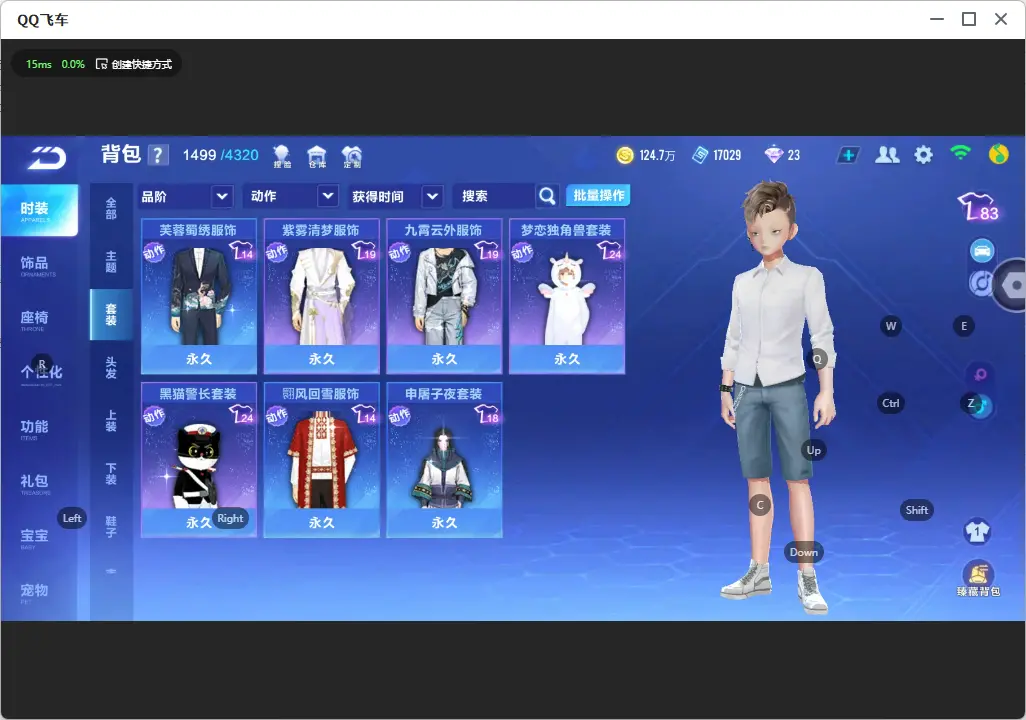Click the magnifier search icon
The image size is (1026, 720).
(547, 196)
